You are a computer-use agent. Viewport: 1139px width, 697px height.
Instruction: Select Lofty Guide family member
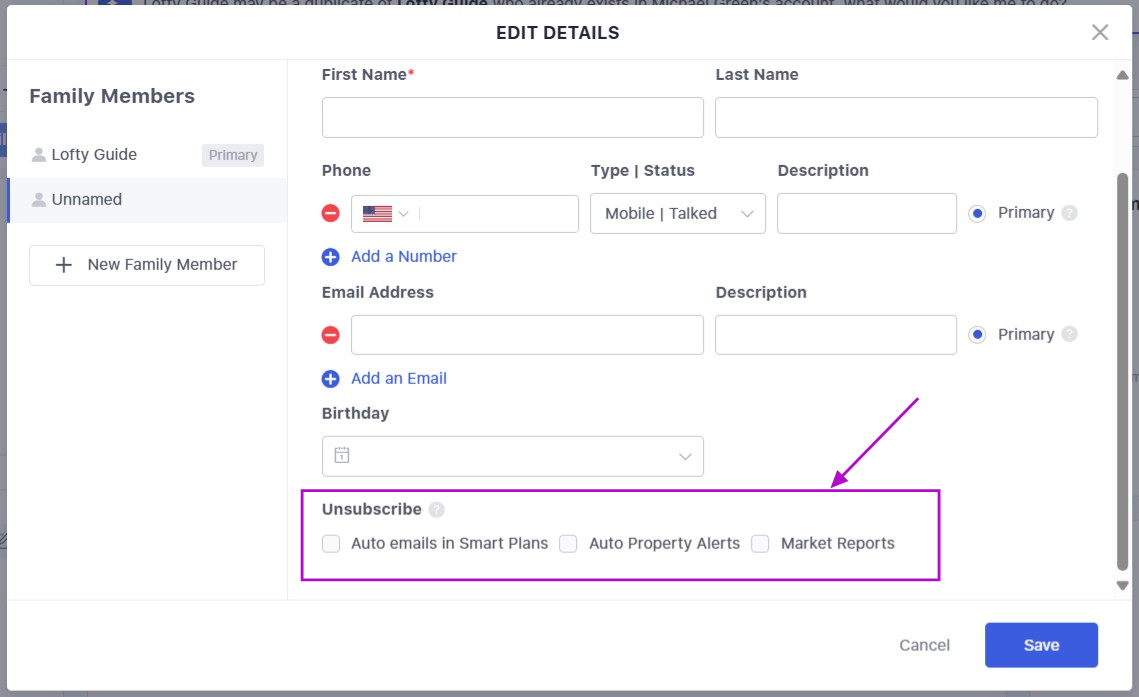[x=94, y=155]
